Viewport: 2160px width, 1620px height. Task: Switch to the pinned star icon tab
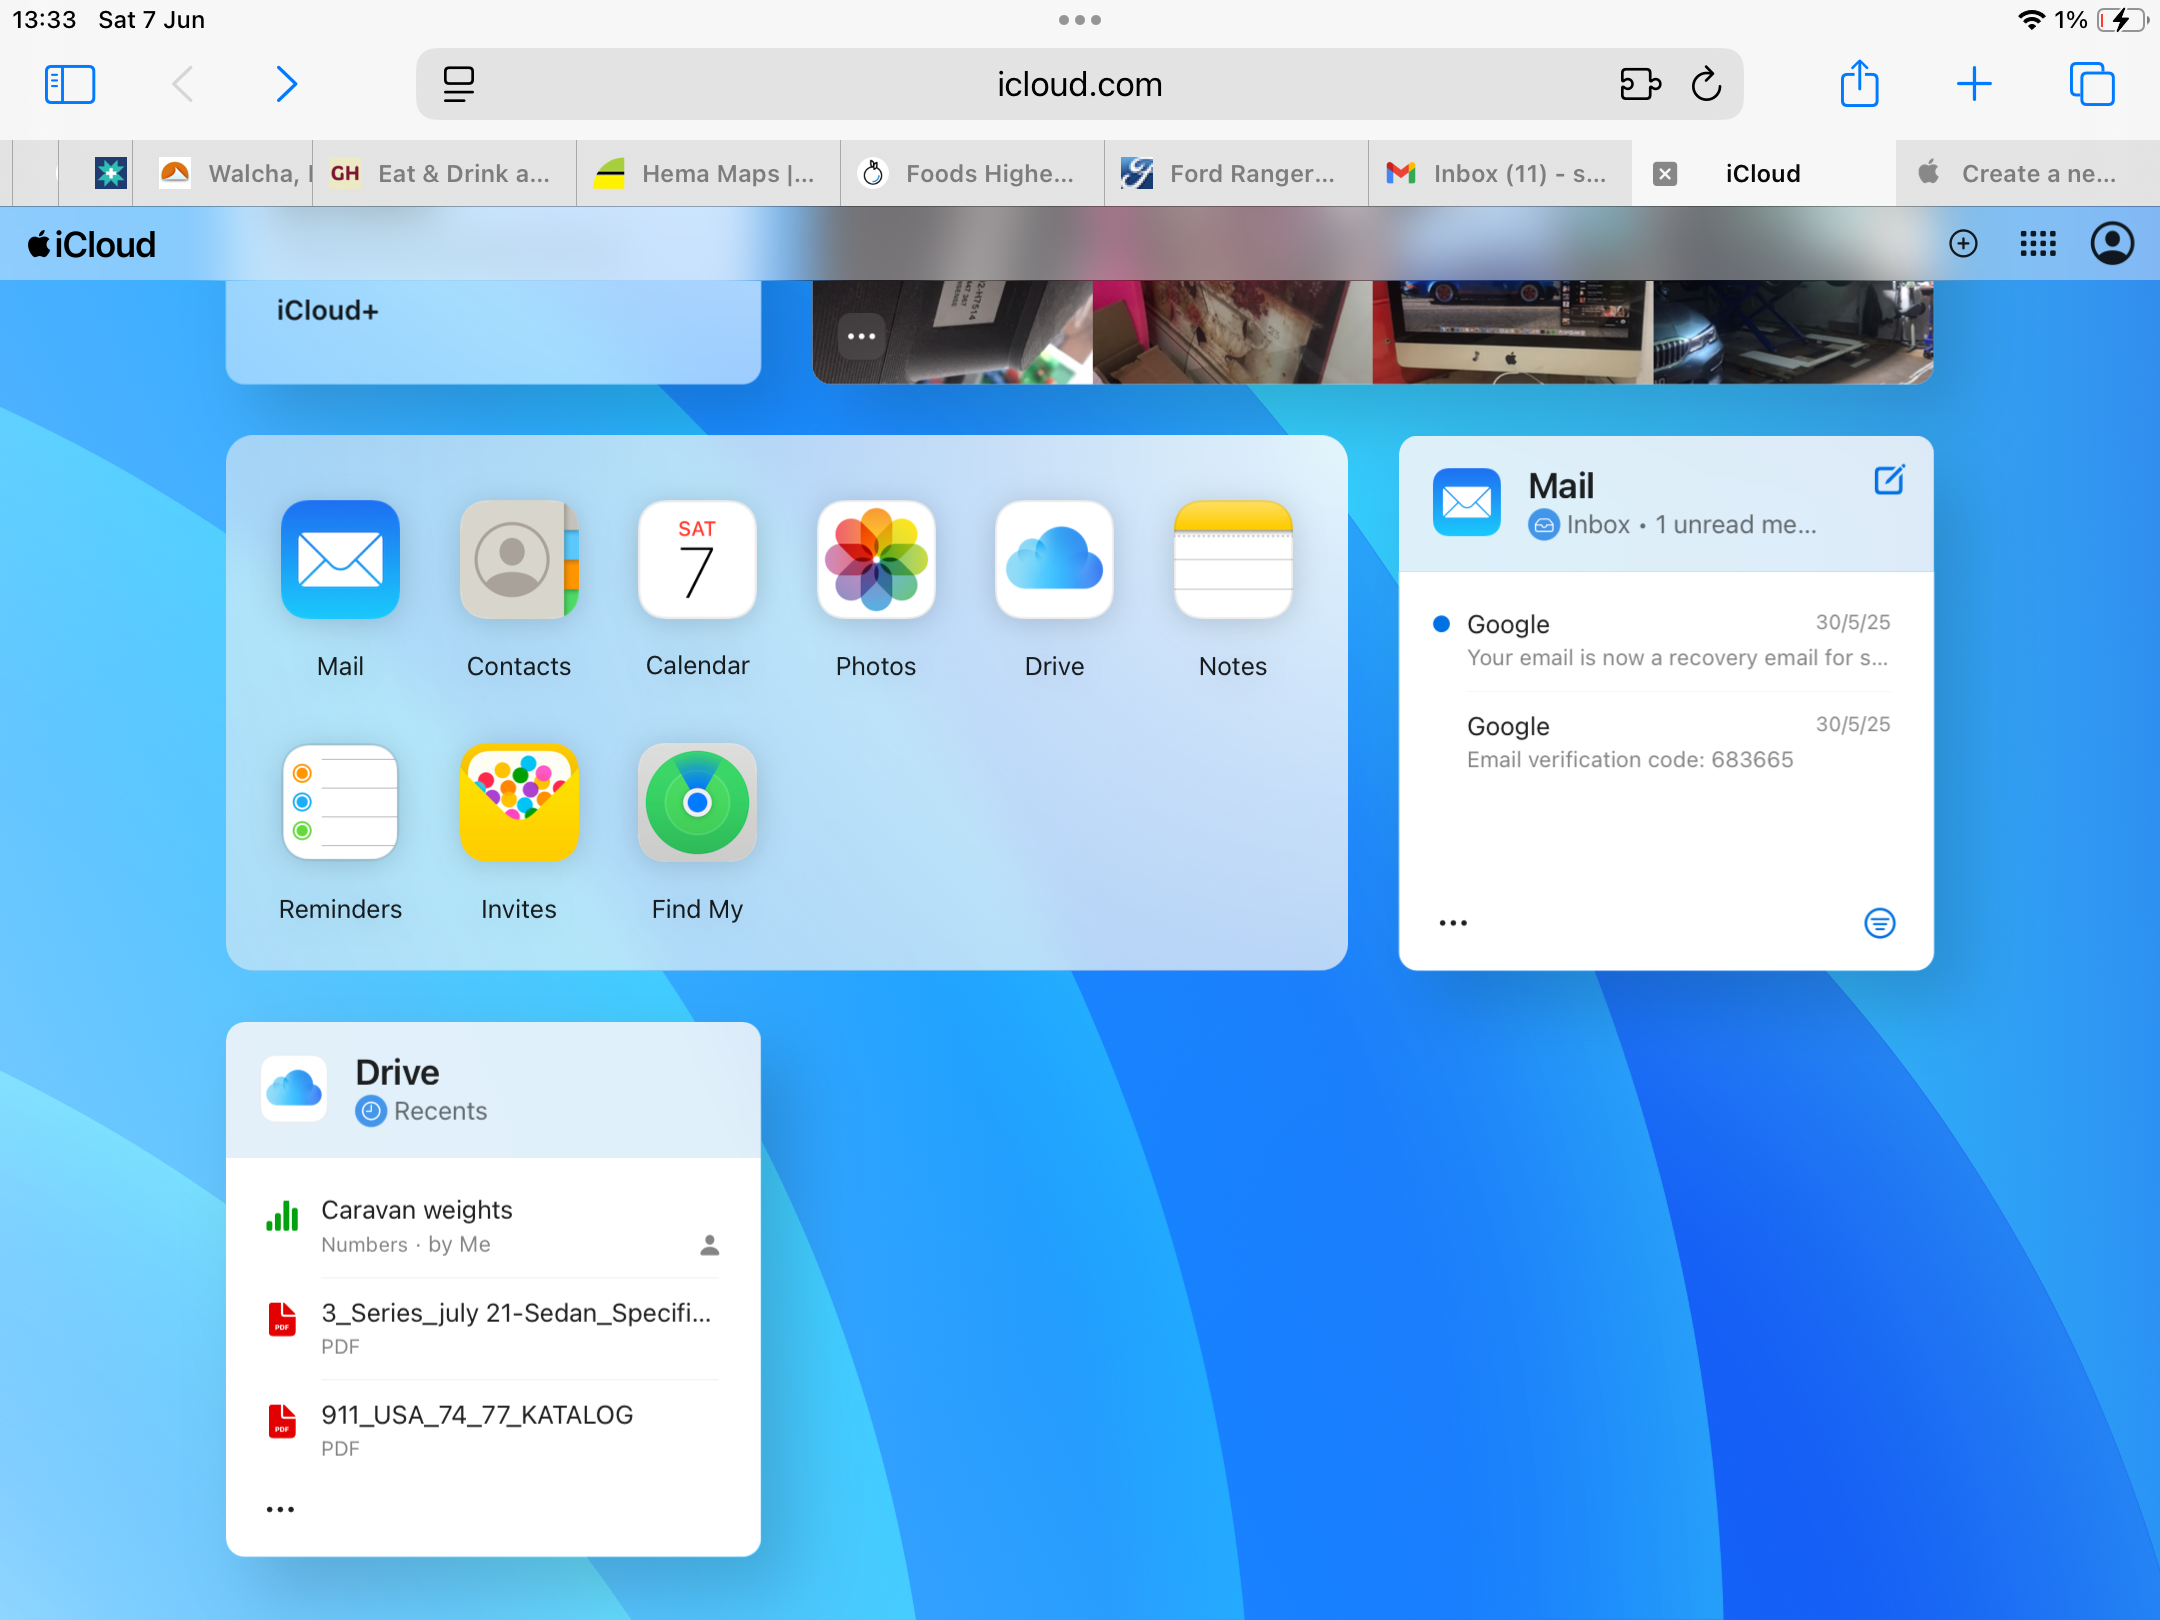[111, 174]
